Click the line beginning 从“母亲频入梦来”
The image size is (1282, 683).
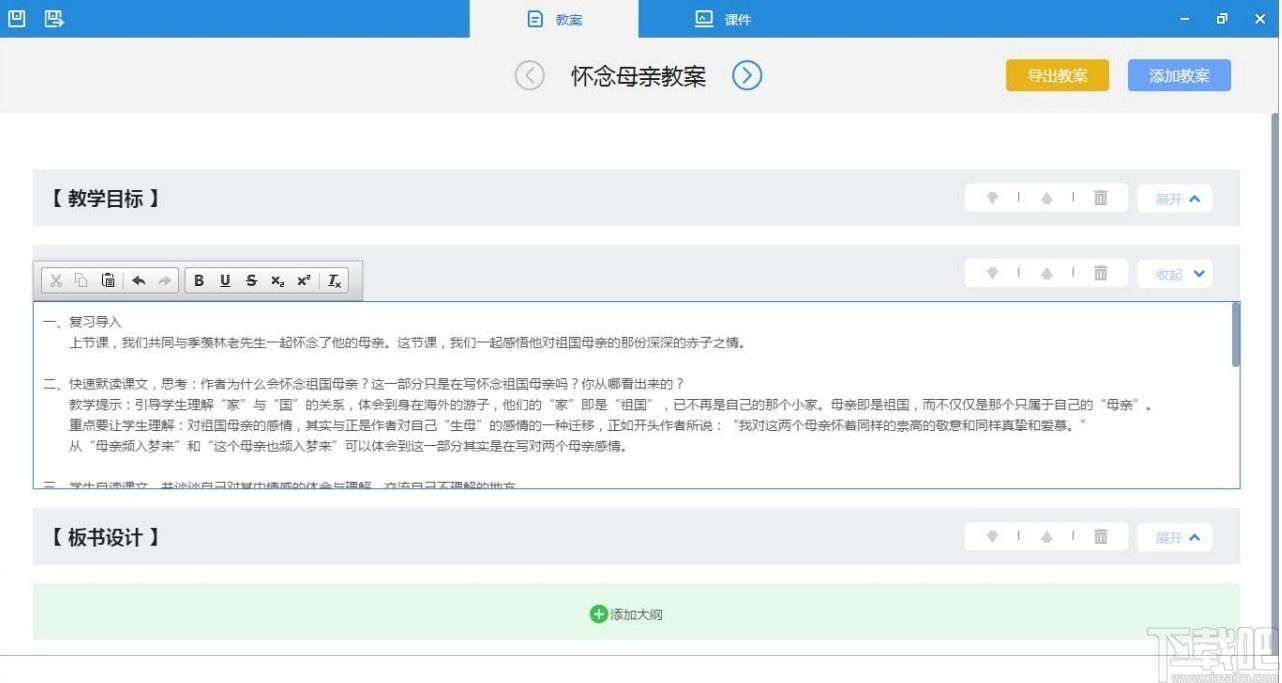pos(348,447)
